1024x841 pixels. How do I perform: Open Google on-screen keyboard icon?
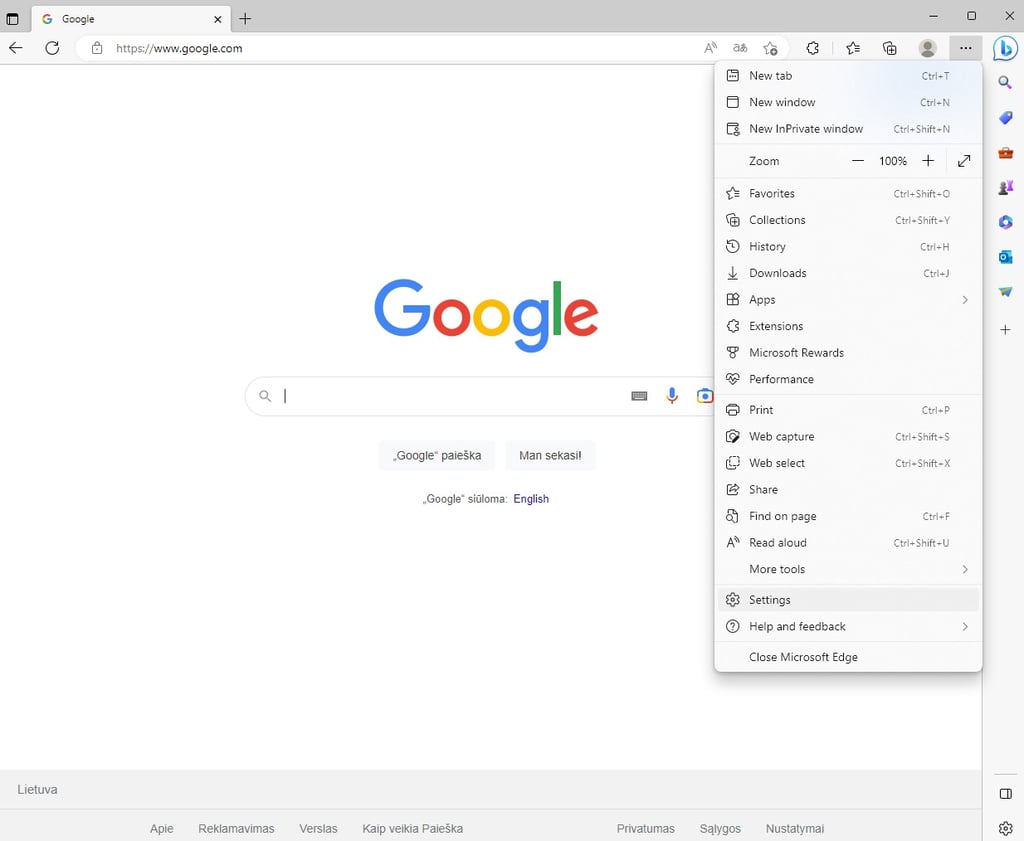point(639,396)
